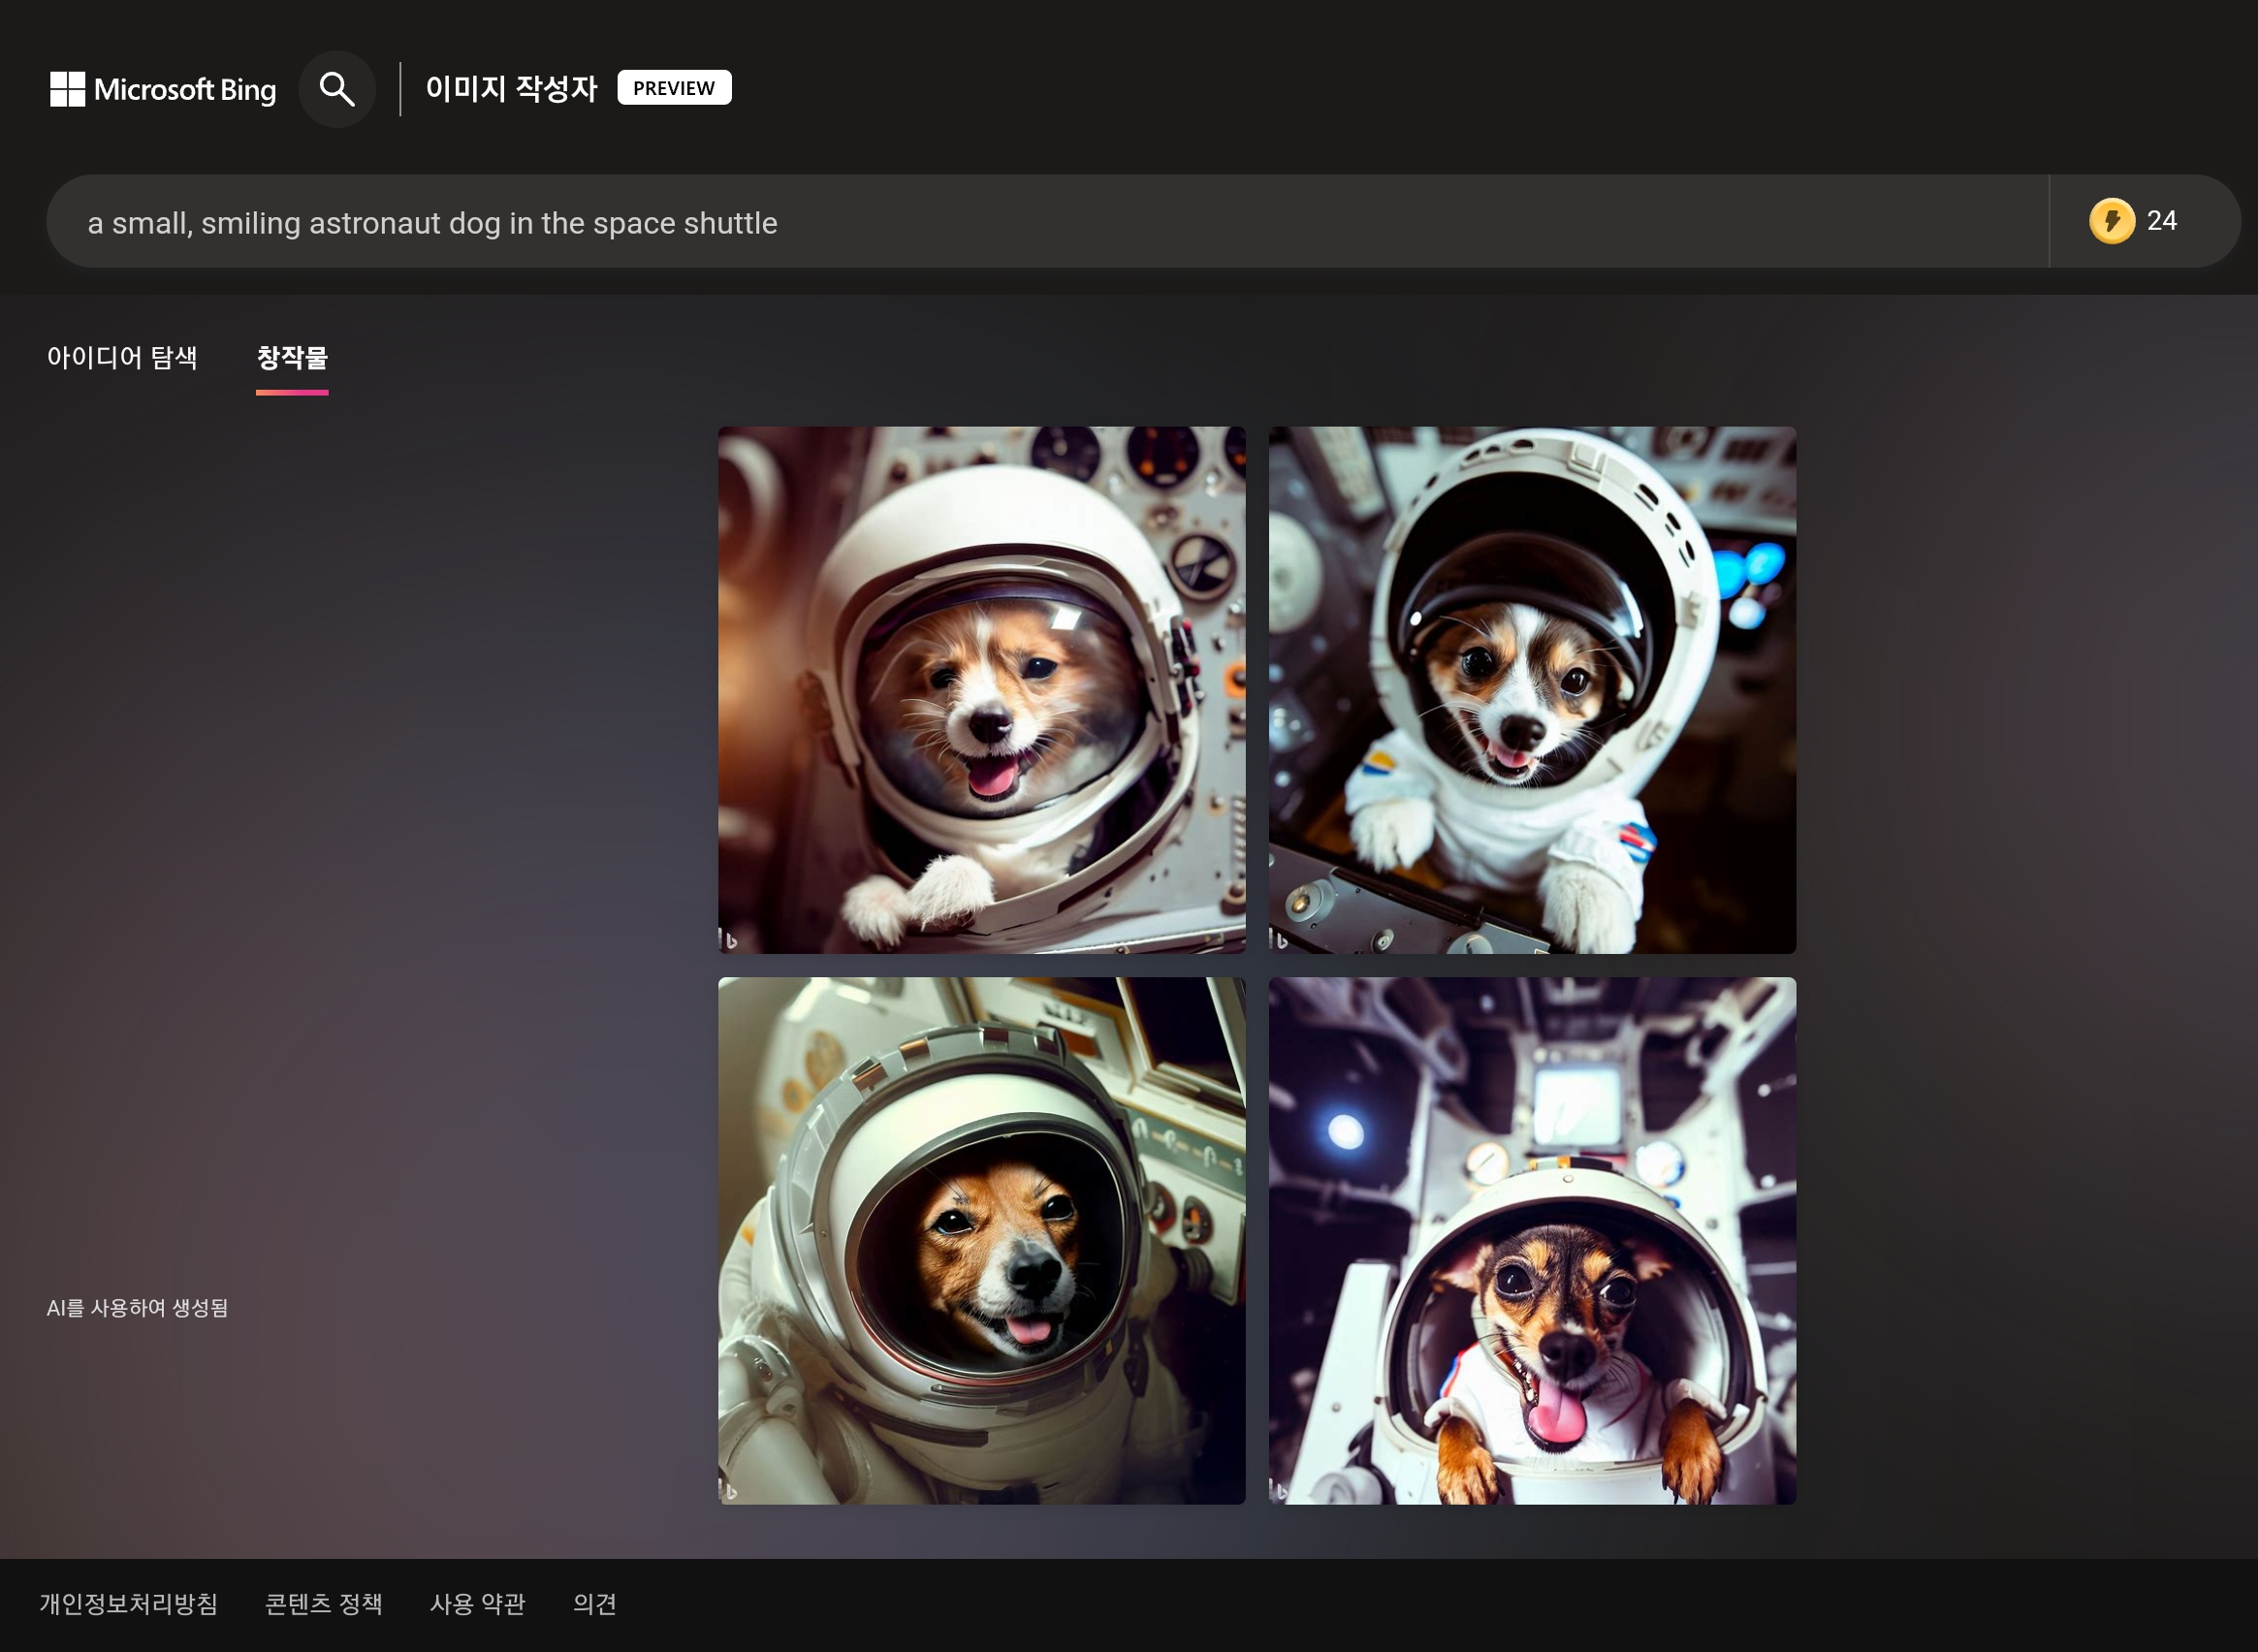This screenshot has height=1652, width=2258.
Task: Click the 이미지 작성자 title
Action: point(511,88)
